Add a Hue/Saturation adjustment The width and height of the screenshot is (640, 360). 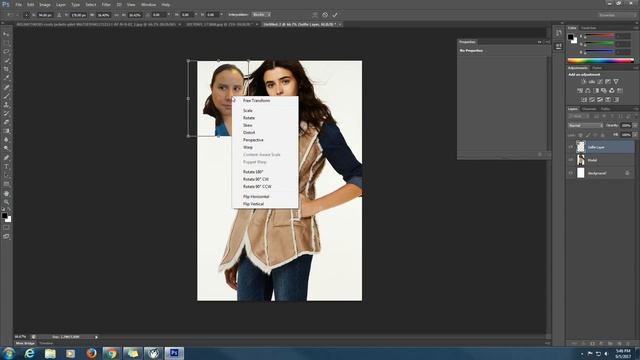[580, 91]
